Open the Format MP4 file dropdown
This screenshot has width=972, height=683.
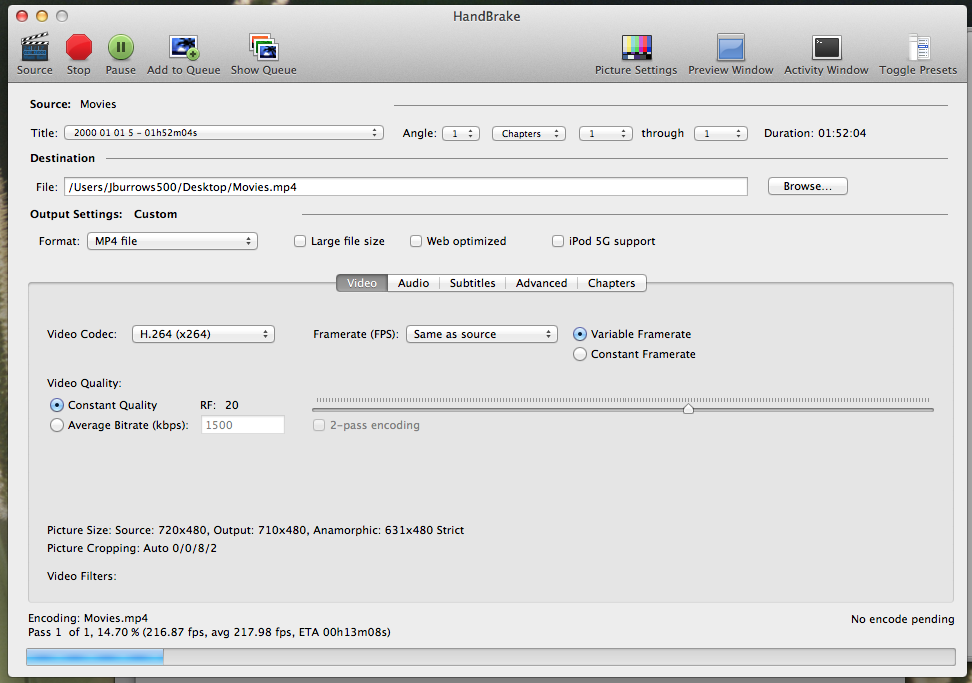[172, 241]
